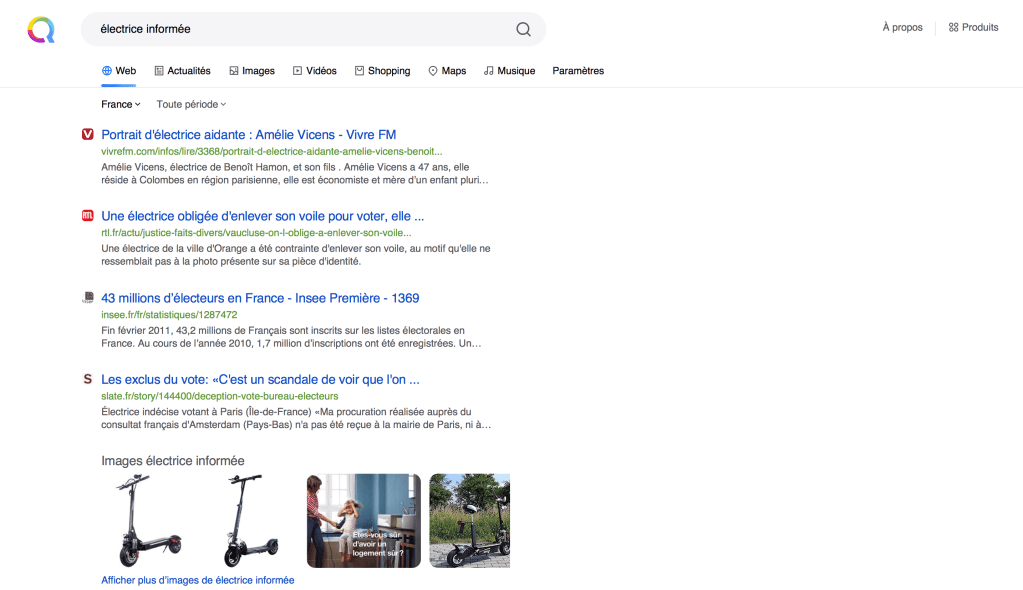Image resolution: width=1023 pixels, height=590 pixels.
Task: Click the Slate favicon icon
Action: click(87, 380)
